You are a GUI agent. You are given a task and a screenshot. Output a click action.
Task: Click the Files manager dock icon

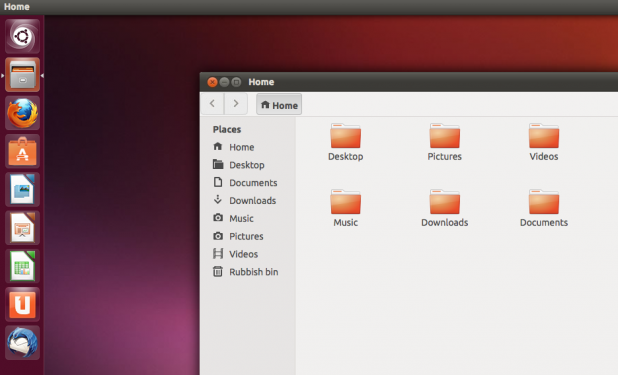(22, 75)
